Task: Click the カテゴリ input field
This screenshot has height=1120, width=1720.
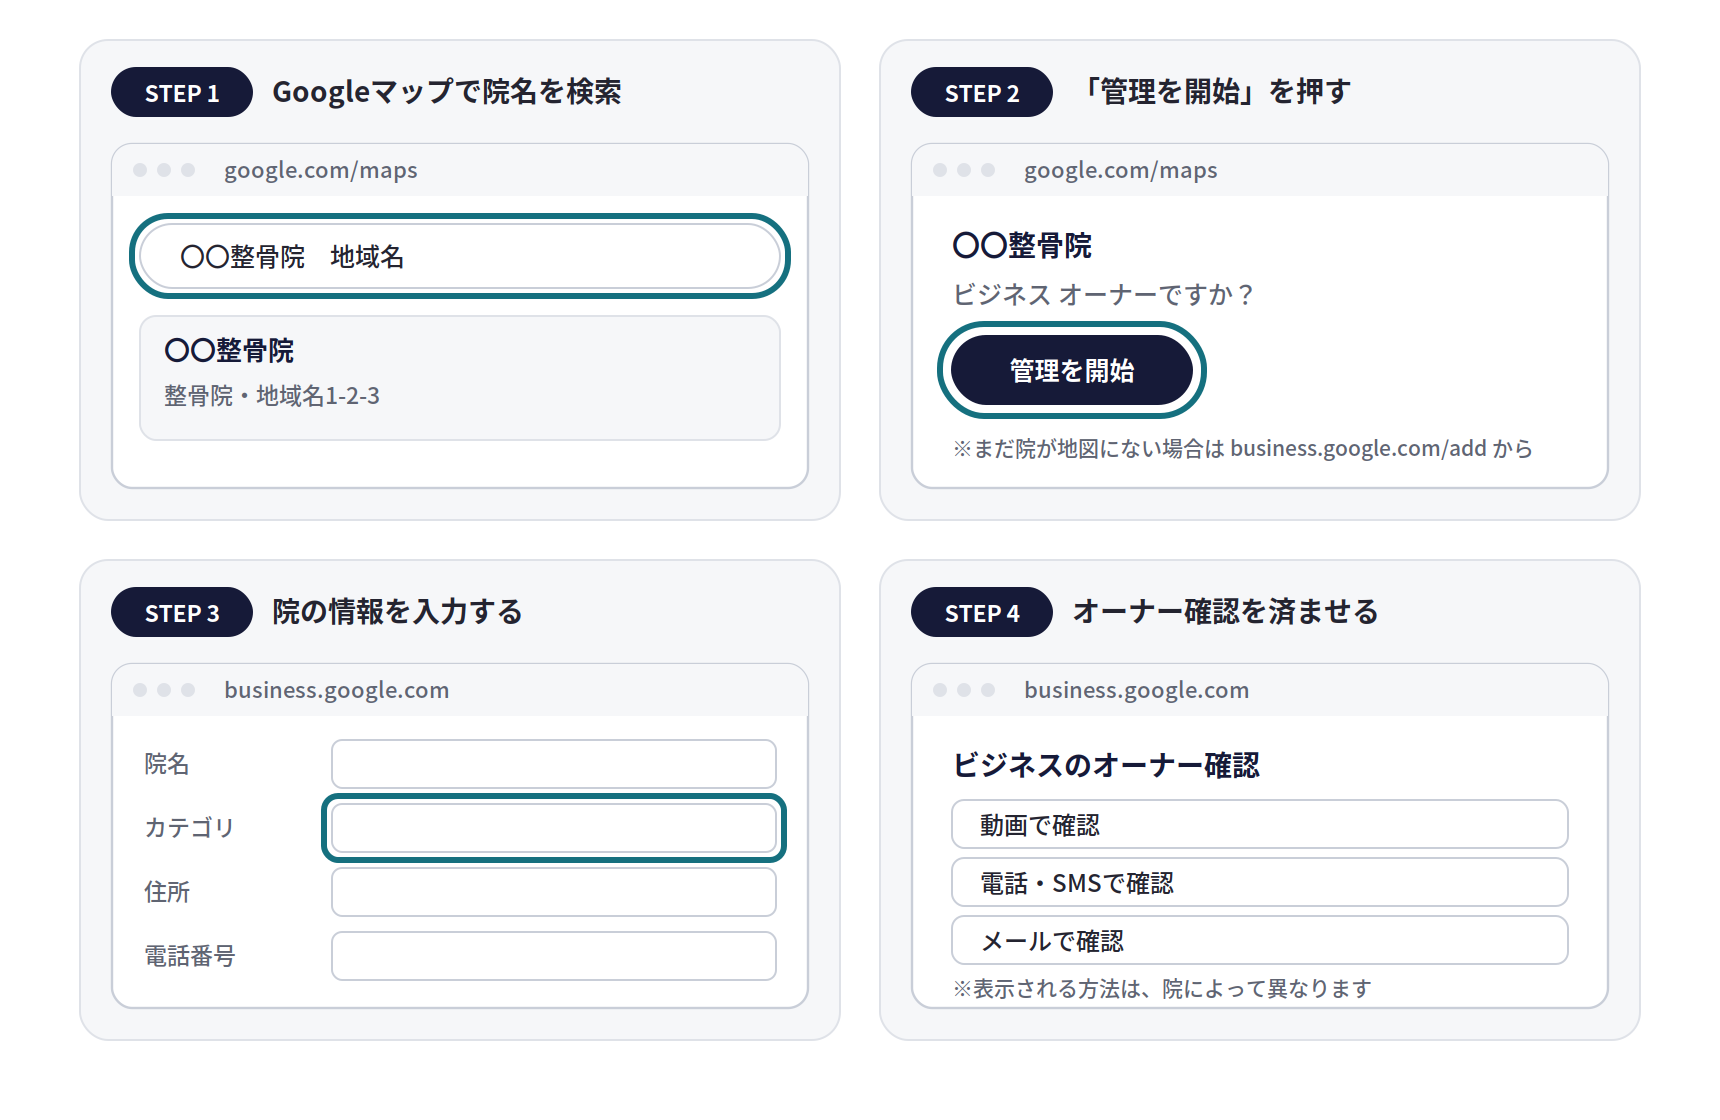Action: pyautogui.click(x=554, y=828)
